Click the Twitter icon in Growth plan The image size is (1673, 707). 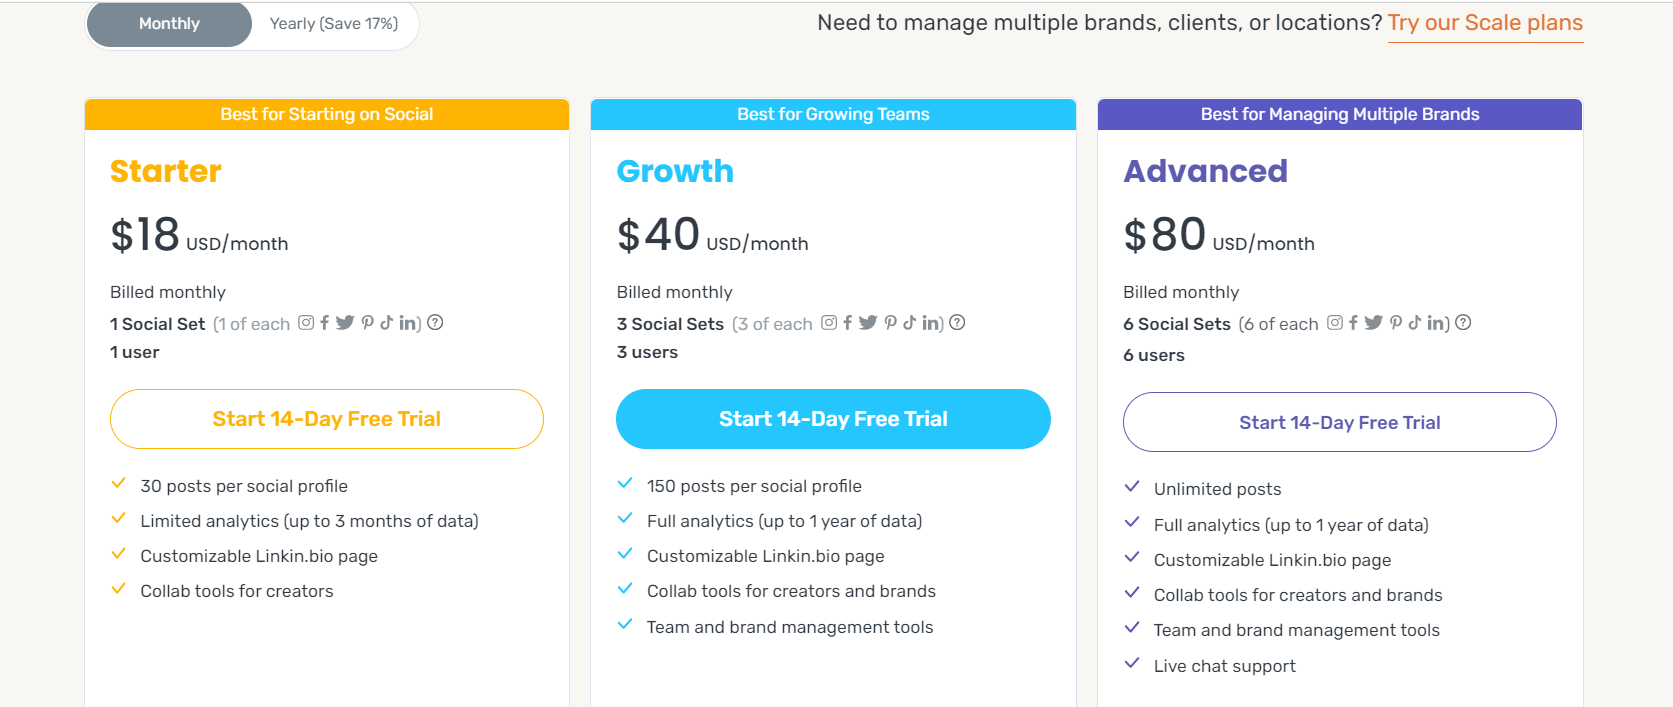point(867,322)
